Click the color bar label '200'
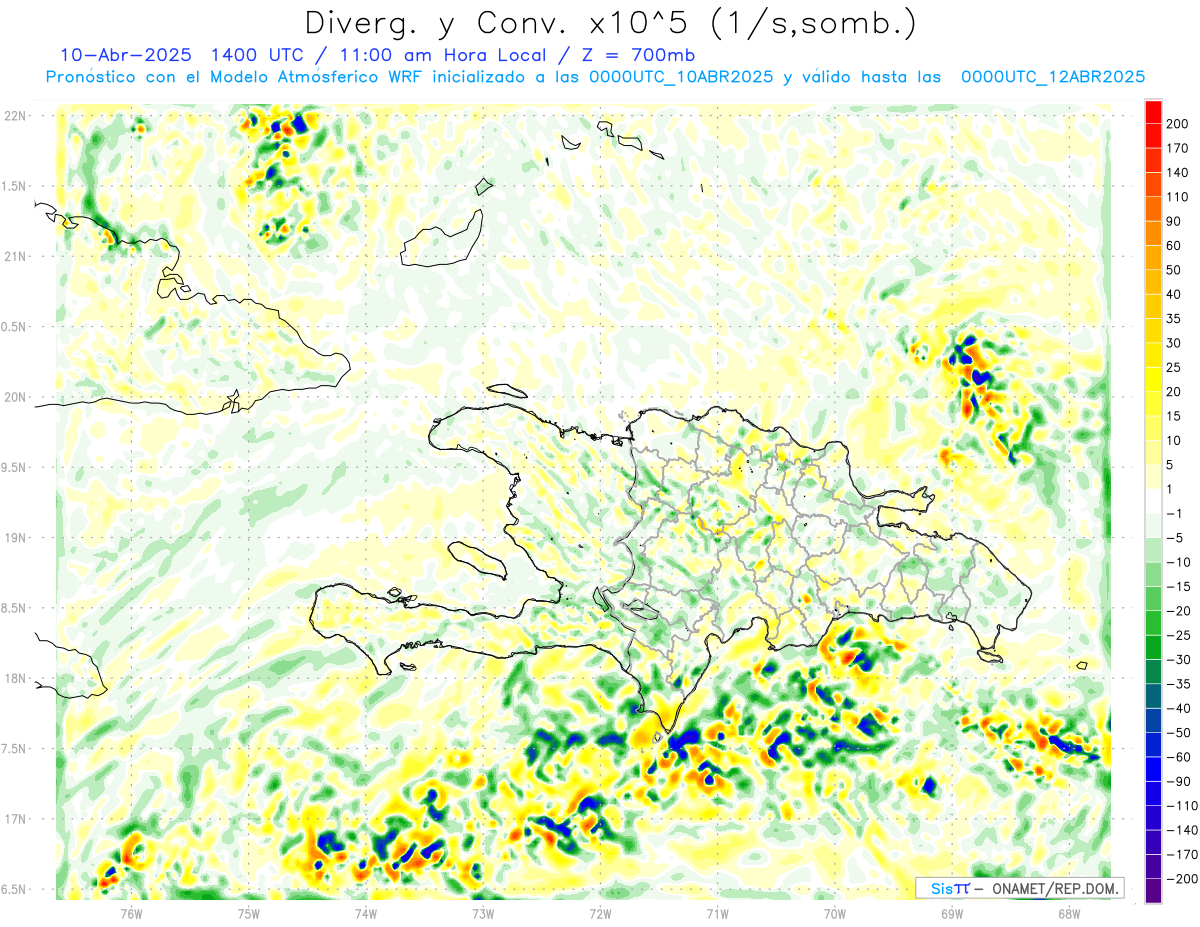The width and height of the screenshot is (1200, 927). coord(1177,124)
